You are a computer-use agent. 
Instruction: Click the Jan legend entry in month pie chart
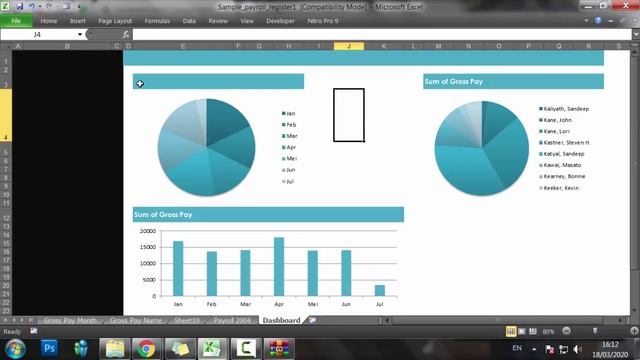pos(288,113)
